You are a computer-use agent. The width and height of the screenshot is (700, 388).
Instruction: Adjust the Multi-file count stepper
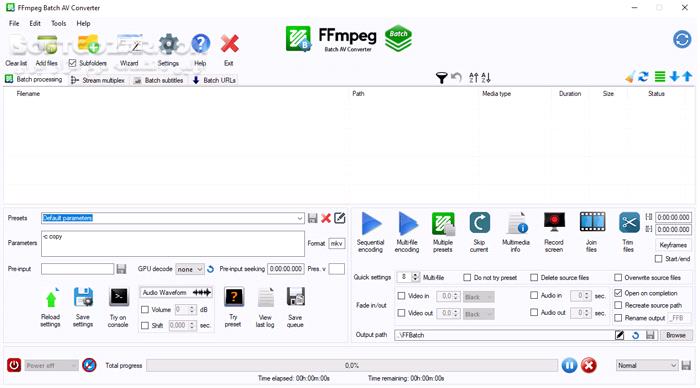click(416, 277)
